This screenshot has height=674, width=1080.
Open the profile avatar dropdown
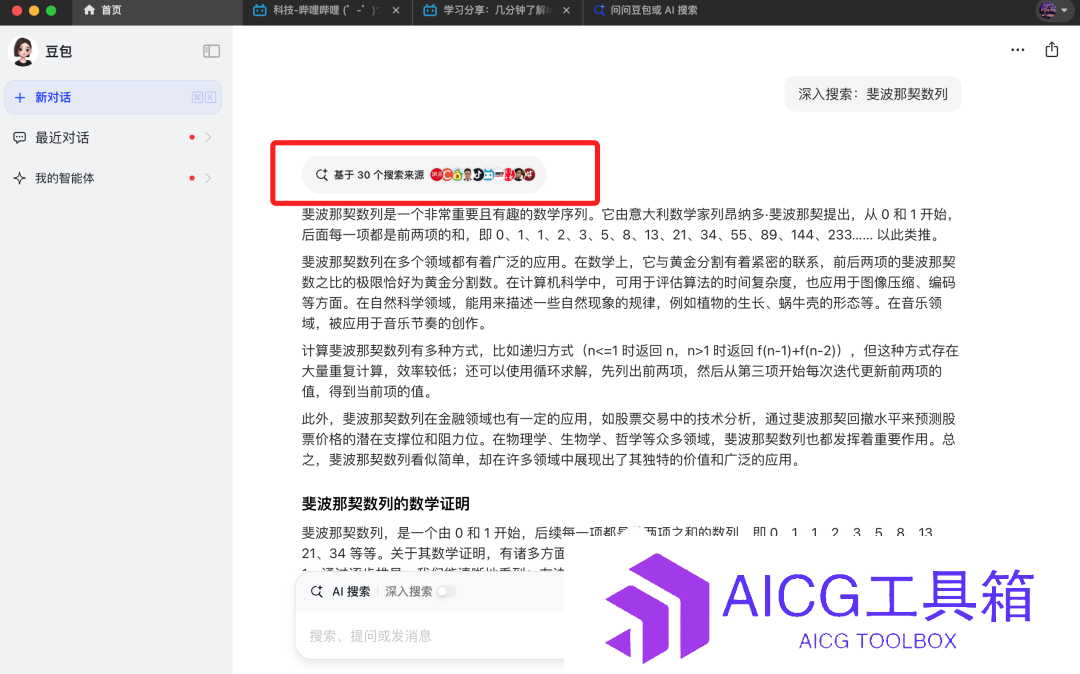tap(1053, 10)
